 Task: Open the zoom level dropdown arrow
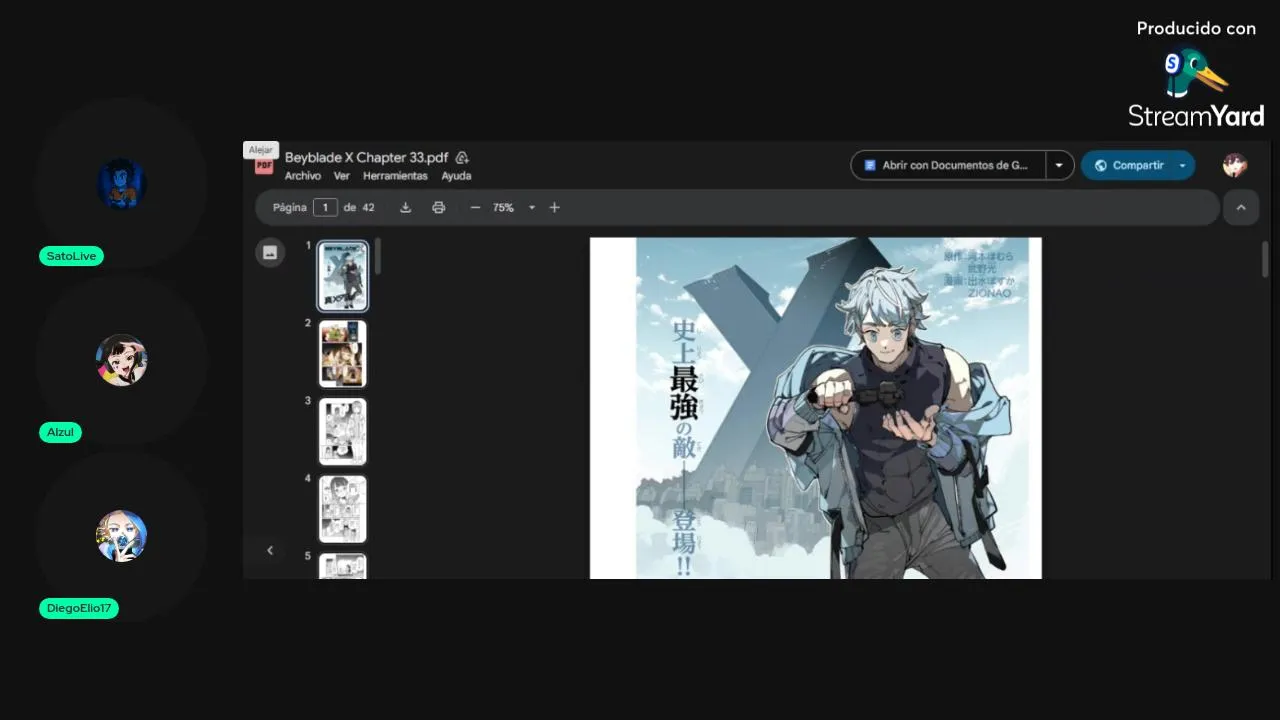[x=532, y=207]
